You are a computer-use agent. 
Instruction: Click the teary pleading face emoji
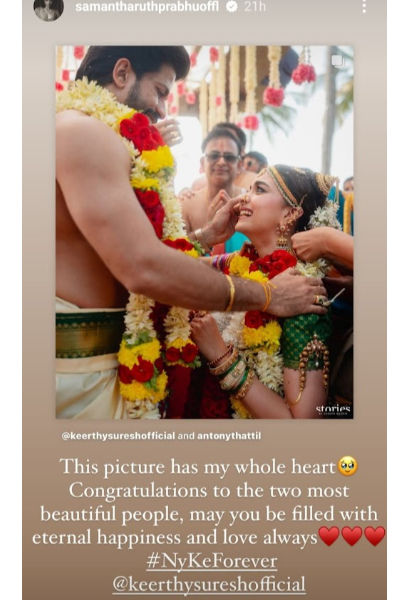pos(347,466)
